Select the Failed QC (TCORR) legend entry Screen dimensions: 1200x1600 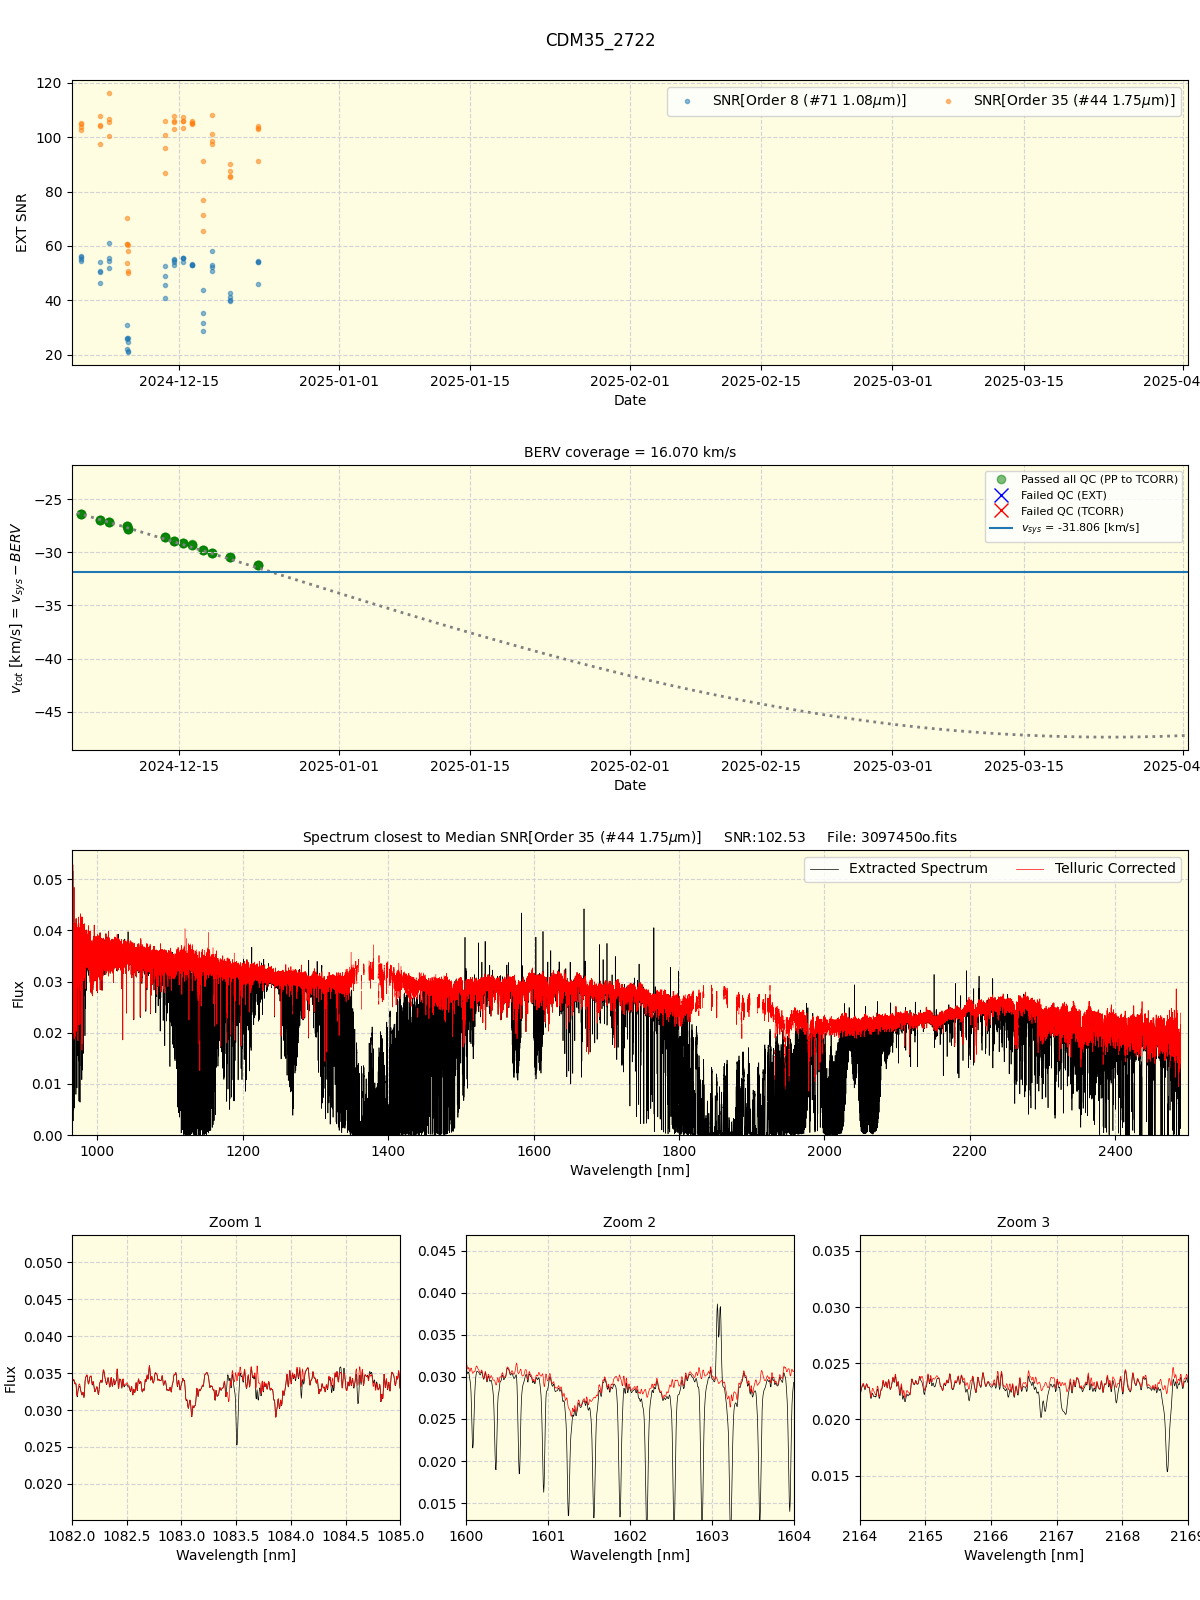(x=1058, y=512)
